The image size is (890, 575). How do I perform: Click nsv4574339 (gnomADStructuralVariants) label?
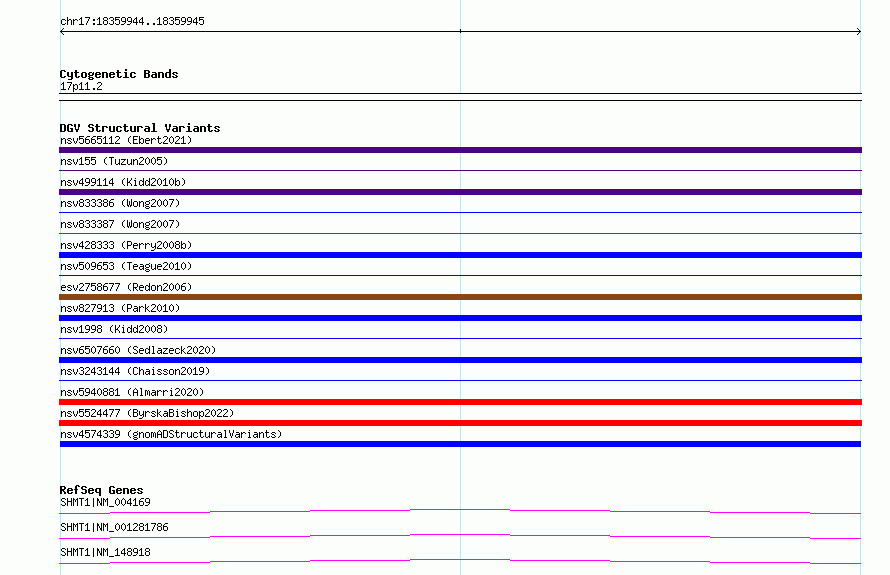[171, 434]
